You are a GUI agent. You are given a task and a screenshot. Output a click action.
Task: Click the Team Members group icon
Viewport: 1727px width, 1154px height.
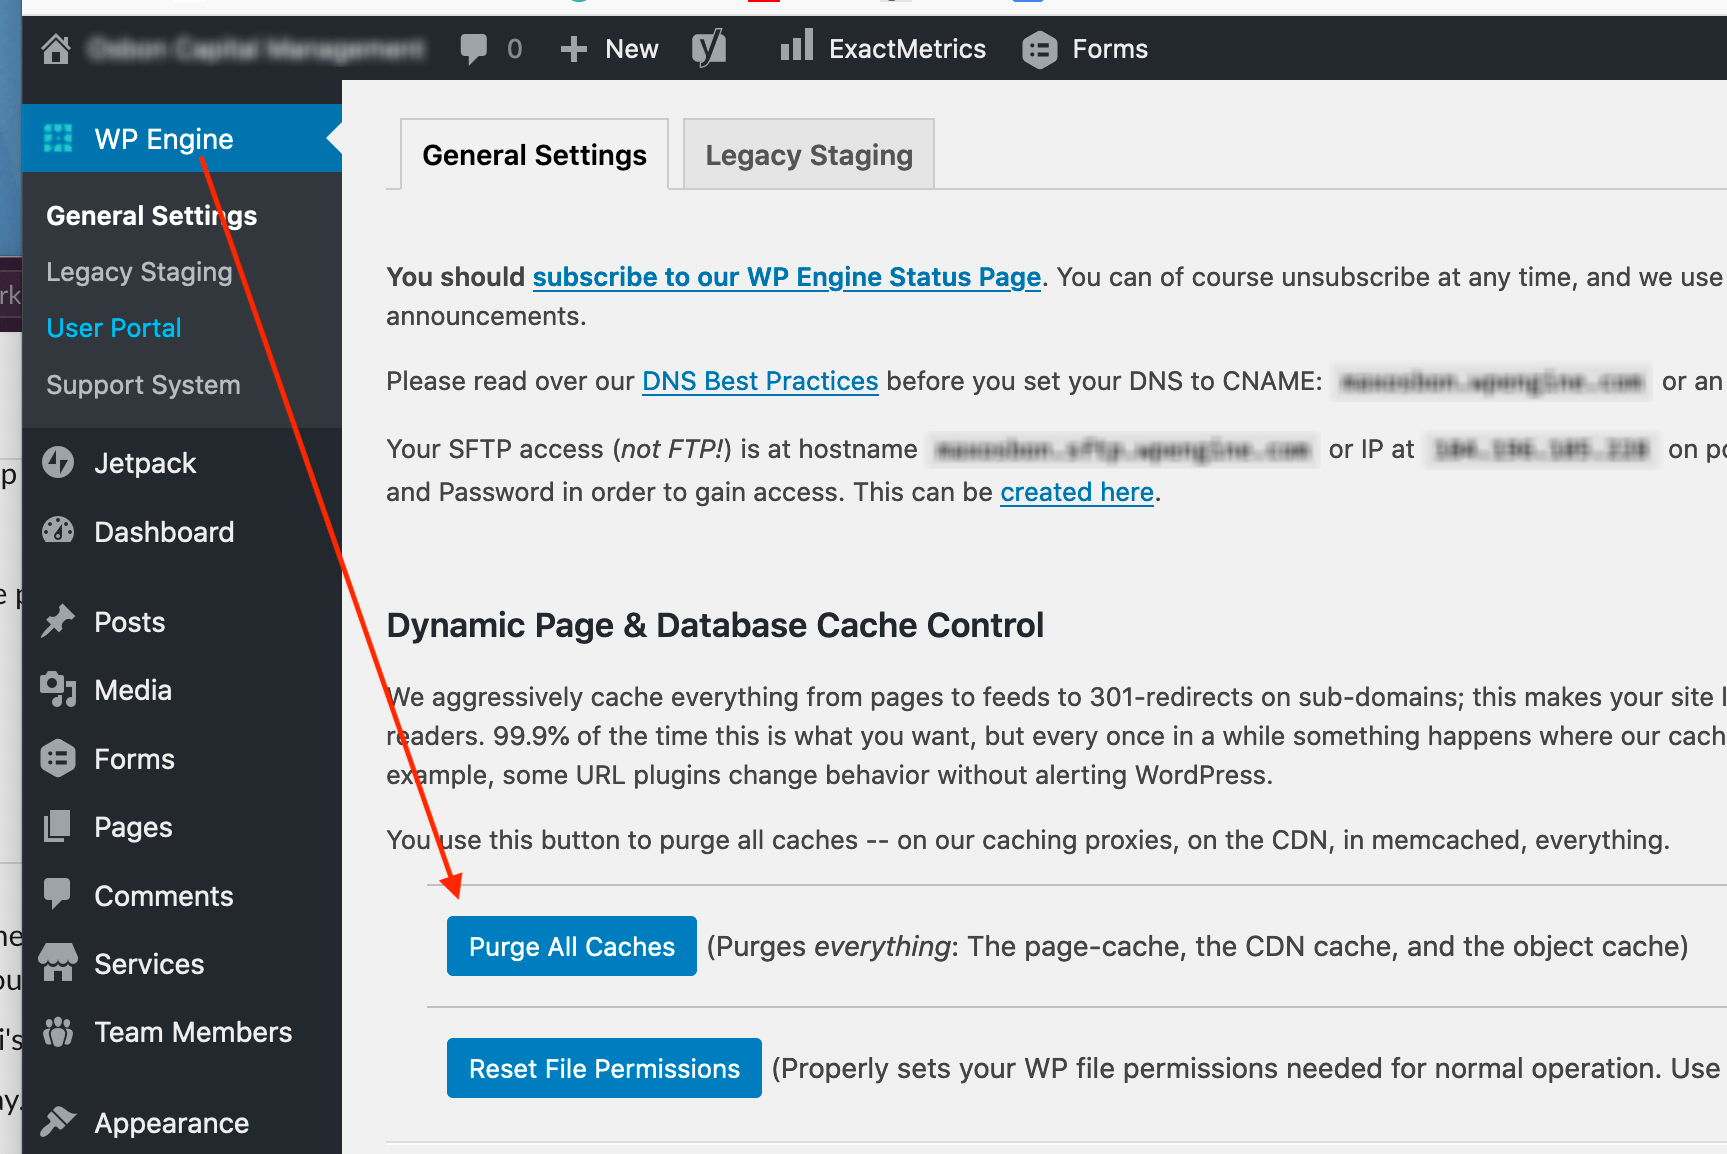coord(58,1031)
